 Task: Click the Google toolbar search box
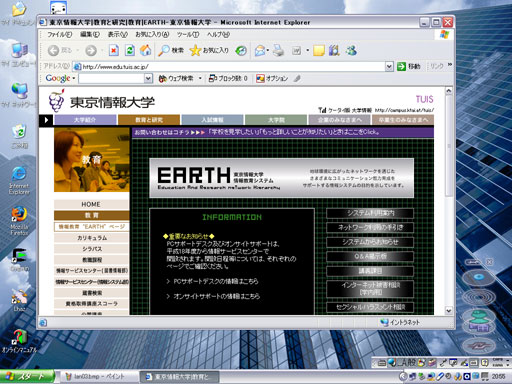112,78
